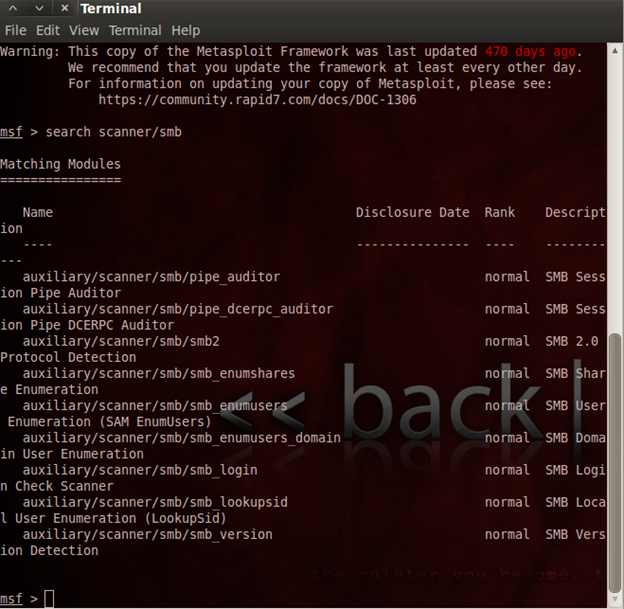
Task: Open the Help menu
Action: [185, 30]
